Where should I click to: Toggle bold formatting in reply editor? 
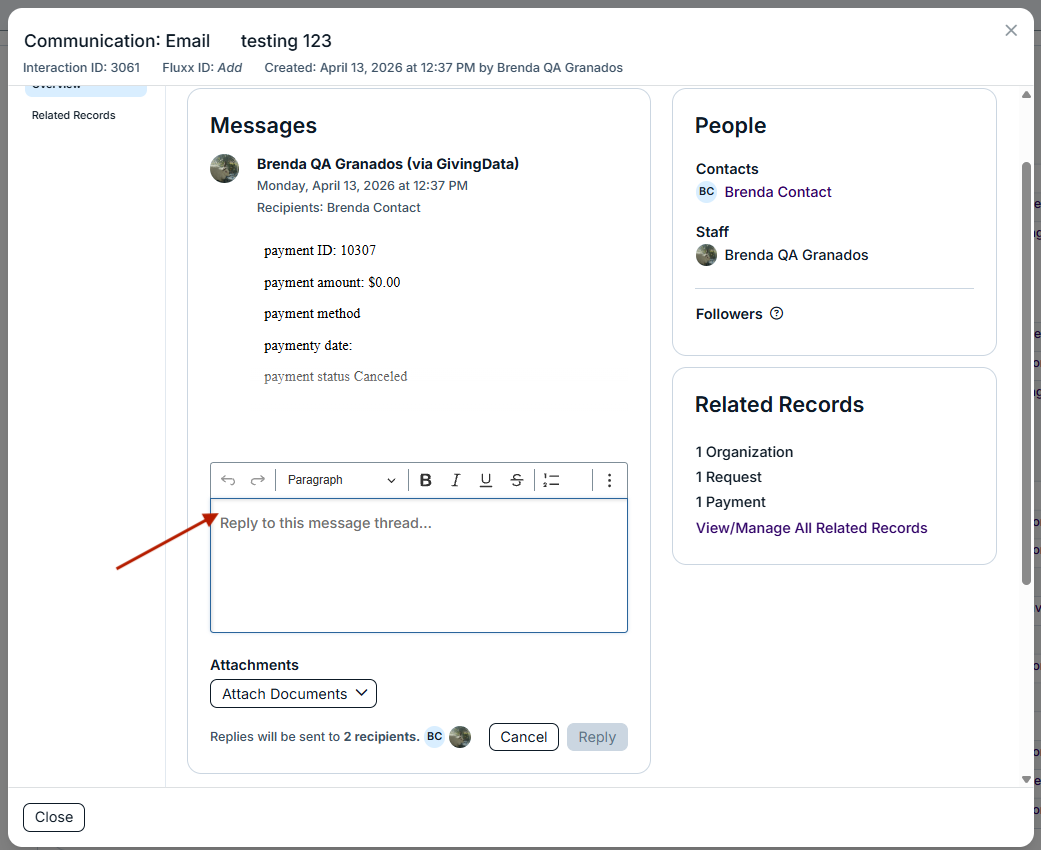coord(426,480)
